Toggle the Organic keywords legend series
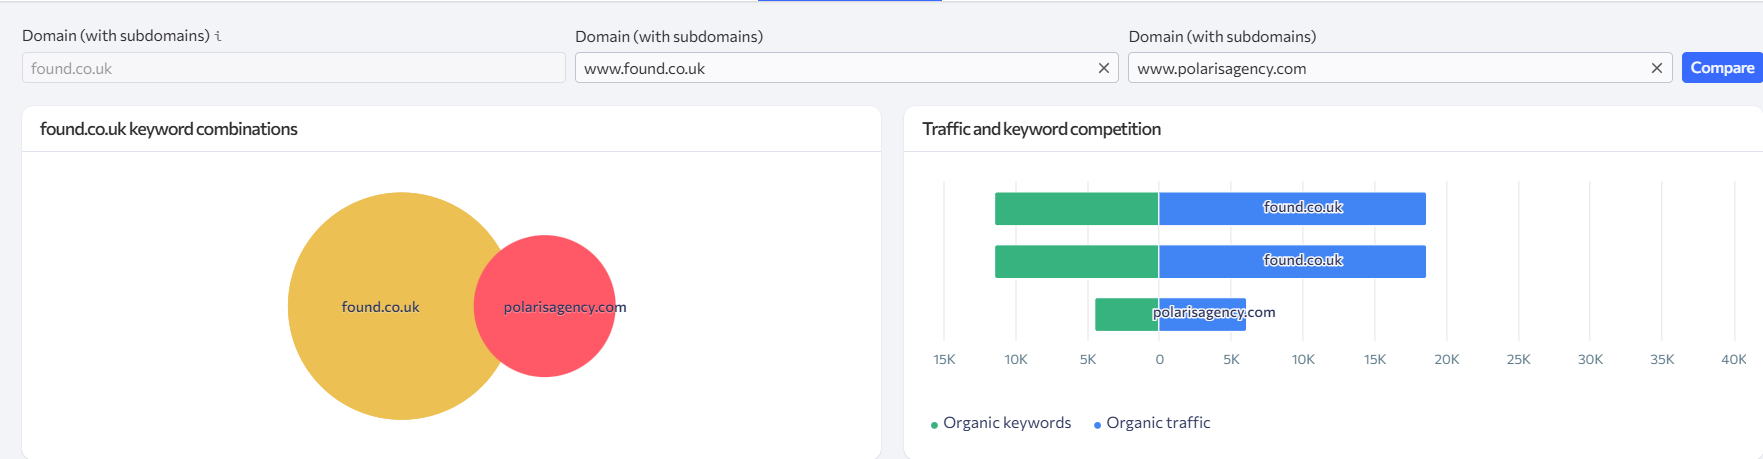 [1006, 423]
